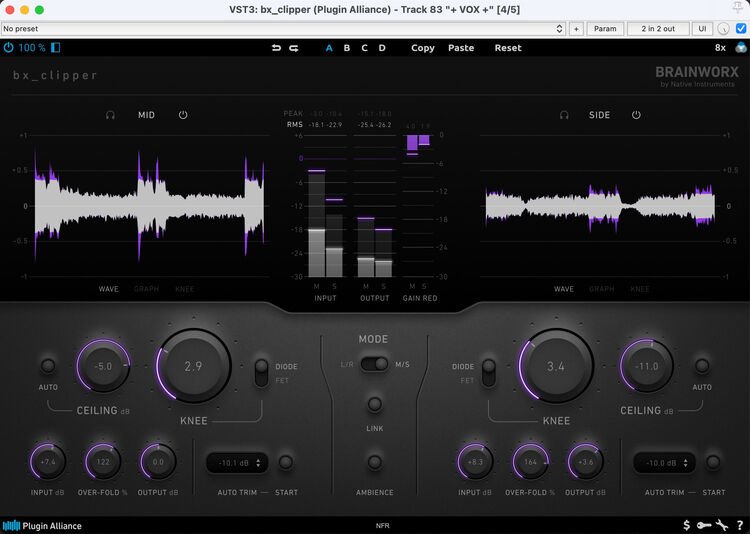The height and width of the screenshot is (534, 750).
Task: Open help with the question mark icon
Action: tap(739, 525)
